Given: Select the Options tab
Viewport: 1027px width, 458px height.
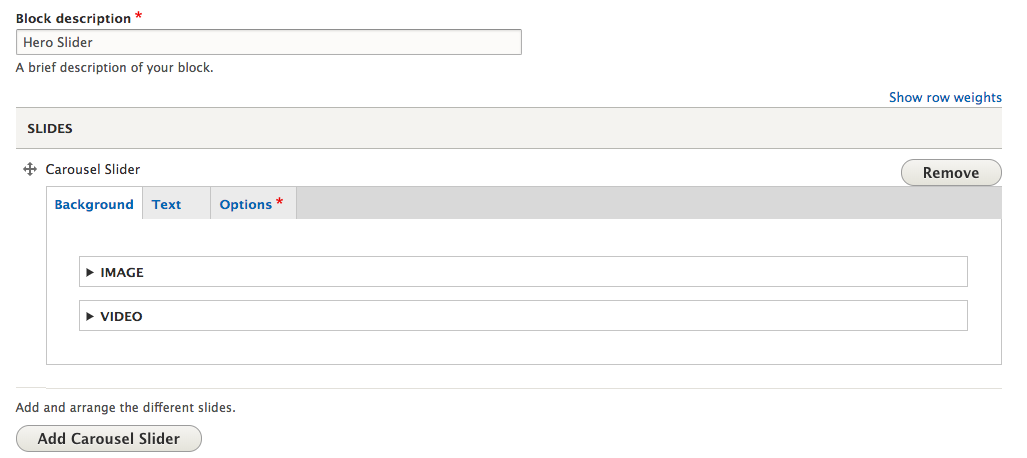Looking at the screenshot, I should [253, 204].
